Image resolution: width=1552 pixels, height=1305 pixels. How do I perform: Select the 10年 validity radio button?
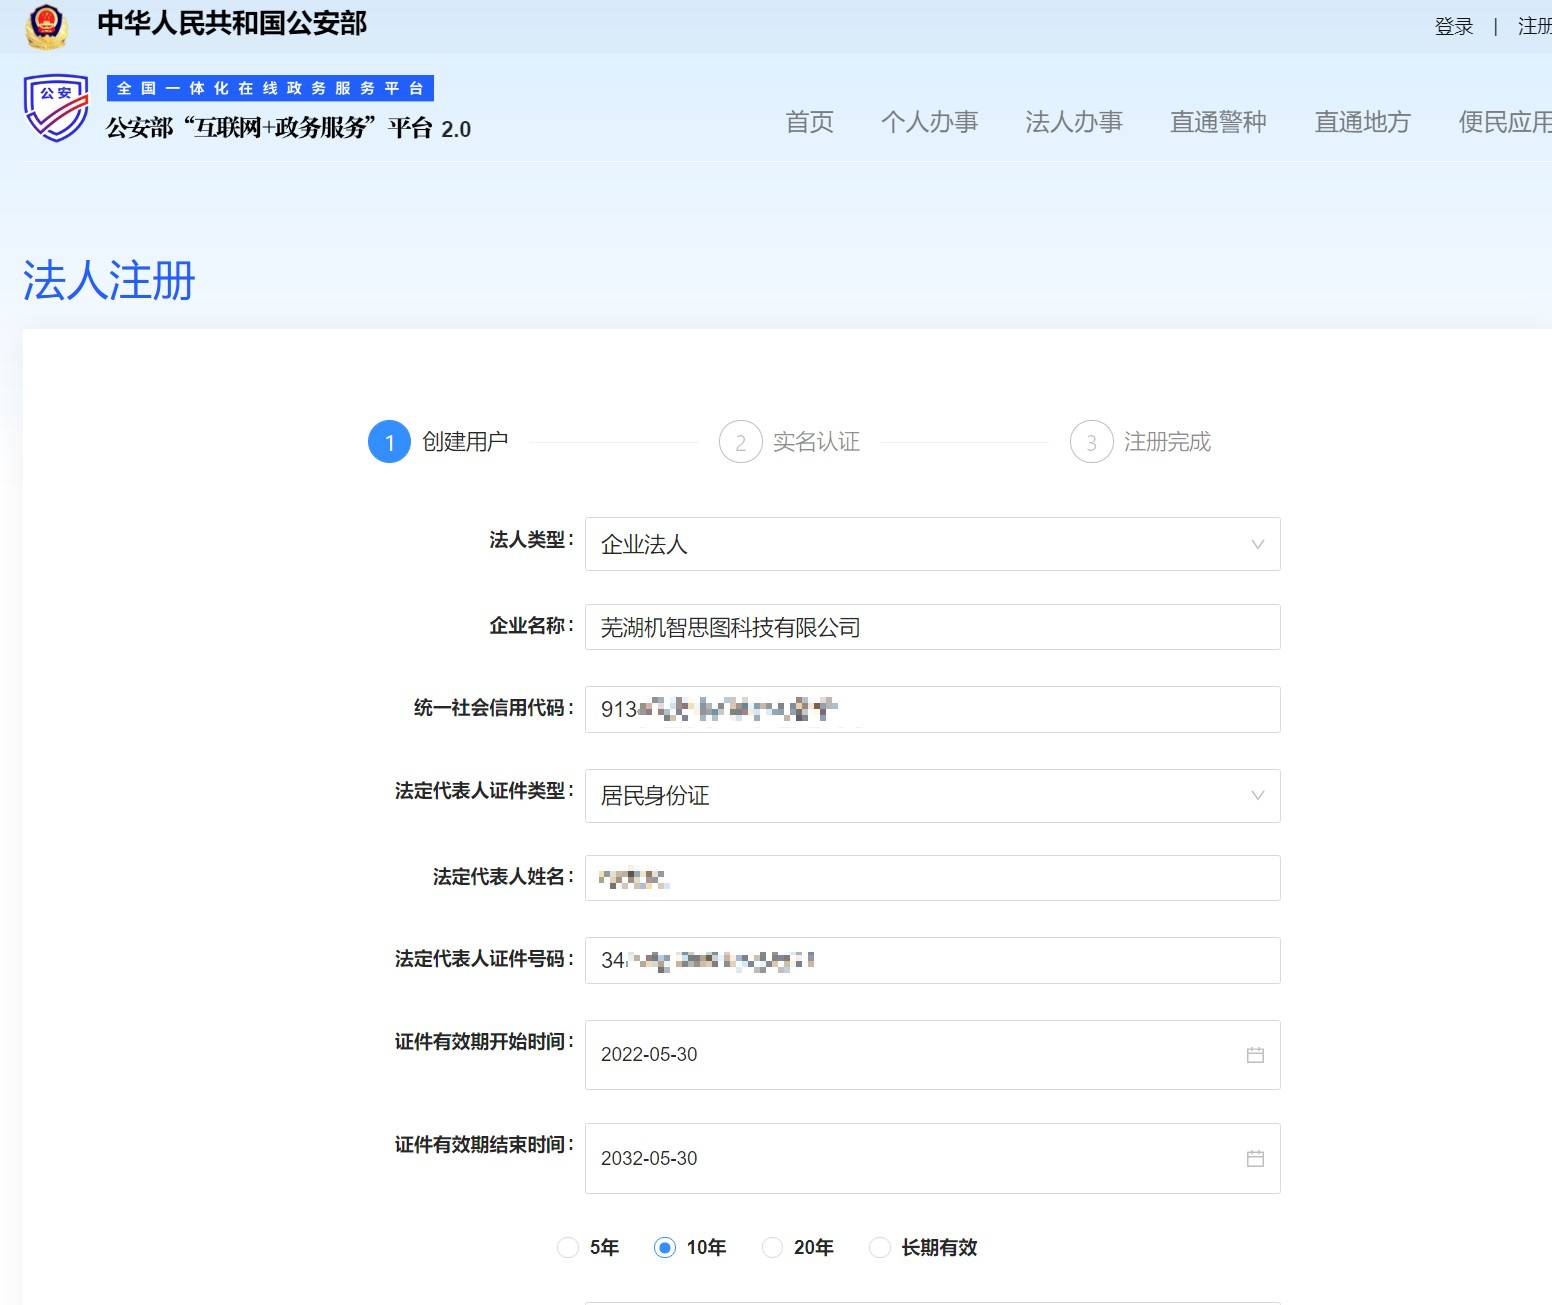tap(665, 1247)
